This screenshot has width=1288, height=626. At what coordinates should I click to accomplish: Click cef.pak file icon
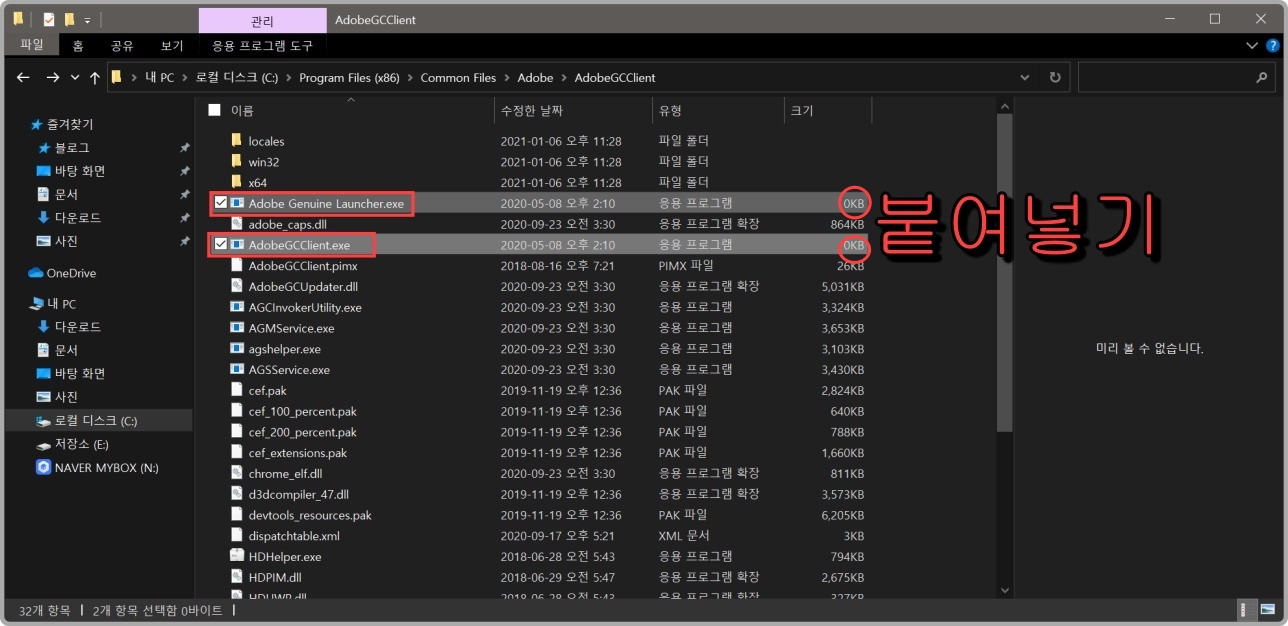[x=237, y=391]
